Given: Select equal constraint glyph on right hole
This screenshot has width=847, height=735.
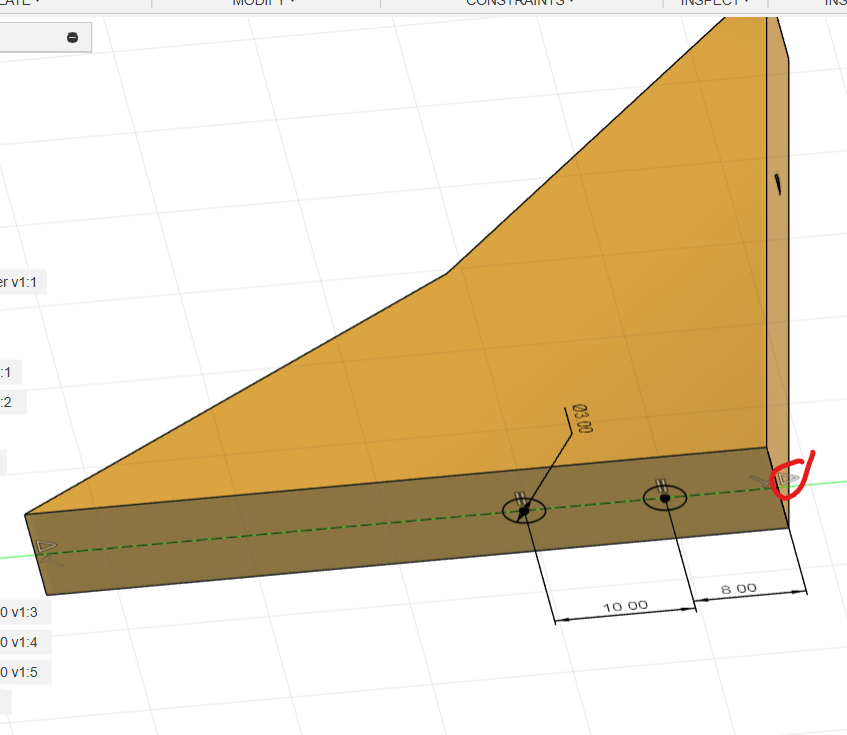Looking at the screenshot, I should tap(661, 485).
